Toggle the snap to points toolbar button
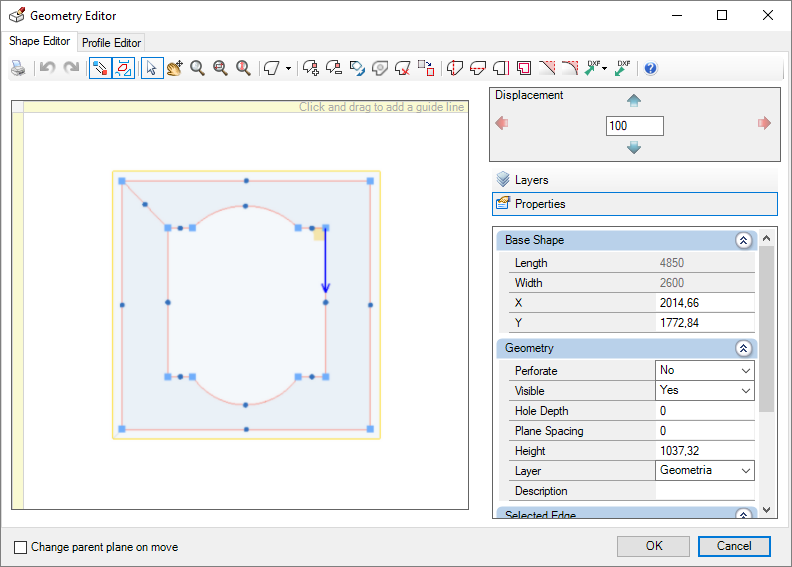792x567 pixels. [100, 68]
